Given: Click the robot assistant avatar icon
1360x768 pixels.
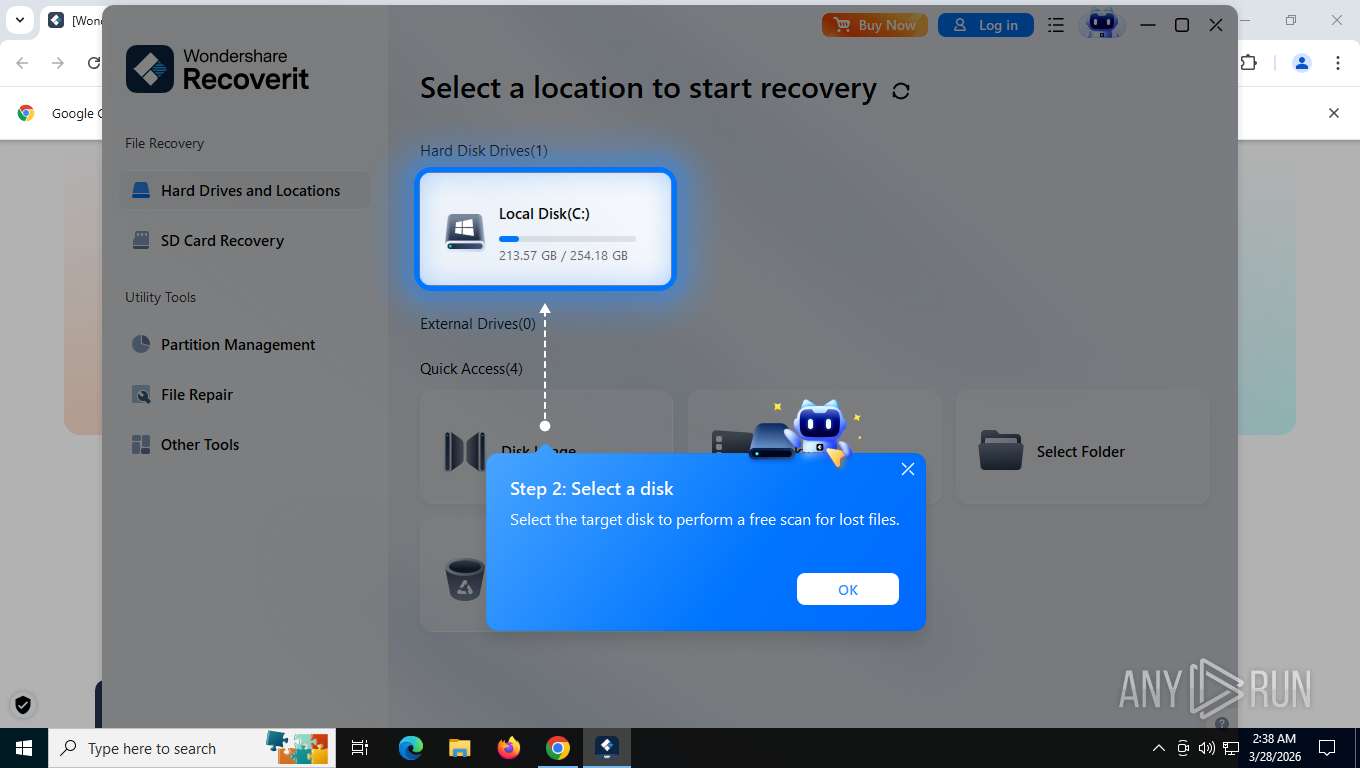Looking at the screenshot, I should [x=1102, y=24].
